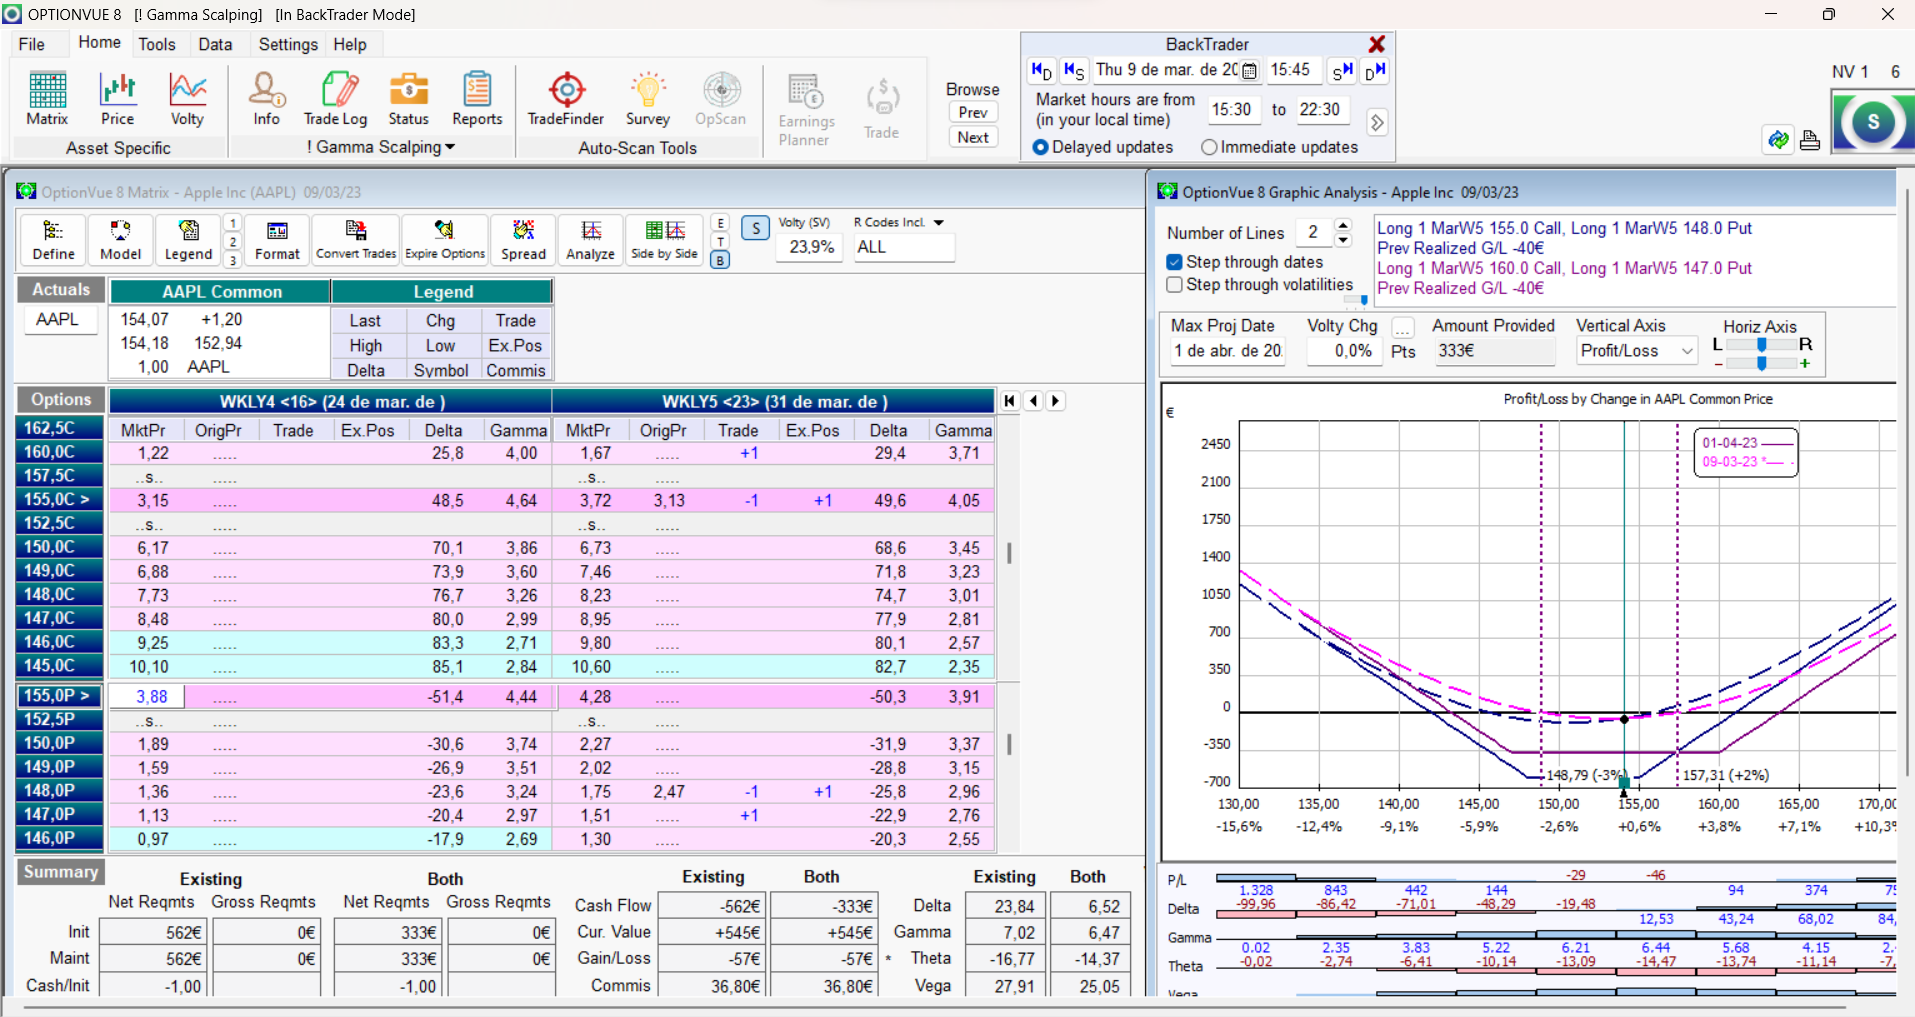Click Expire Options icon

click(x=445, y=241)
